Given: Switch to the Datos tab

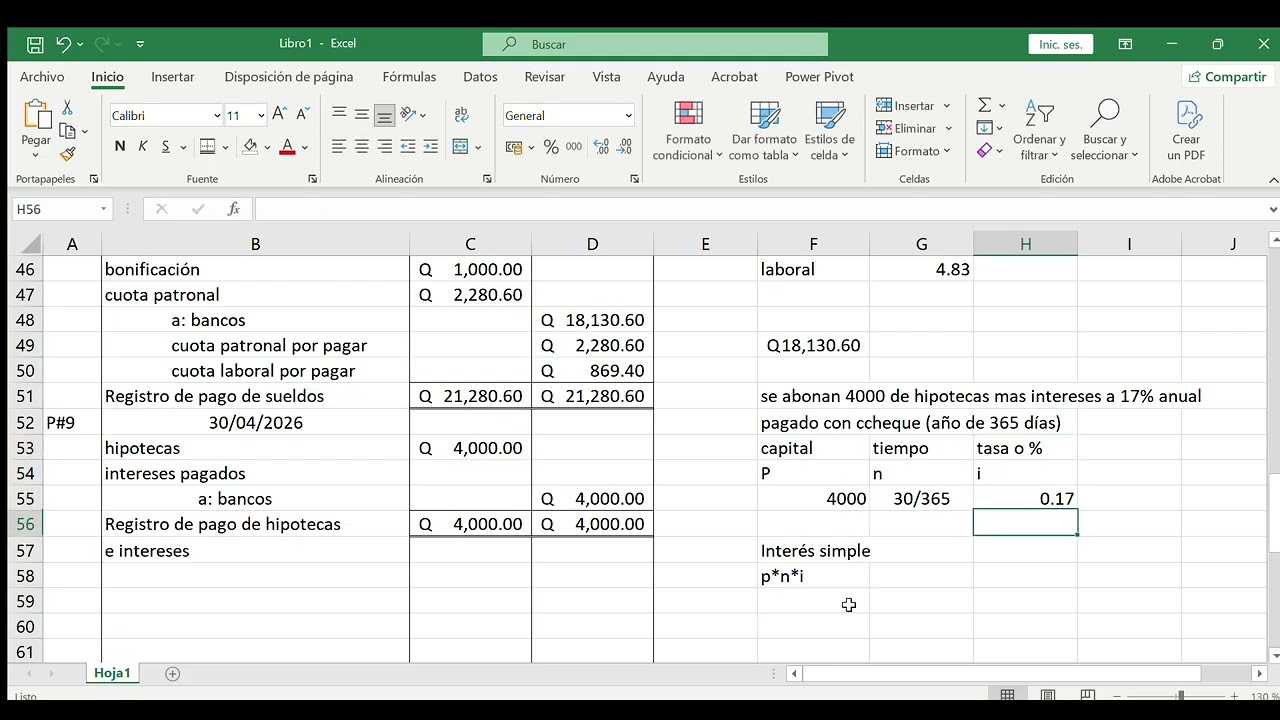Looking at the screenshot, I should pos(480,77).
